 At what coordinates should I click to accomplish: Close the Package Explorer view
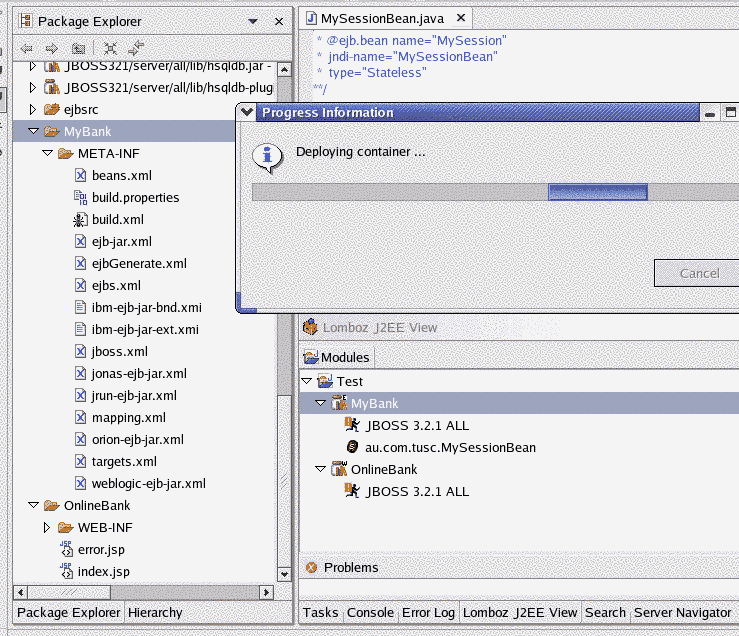[278, 21]
